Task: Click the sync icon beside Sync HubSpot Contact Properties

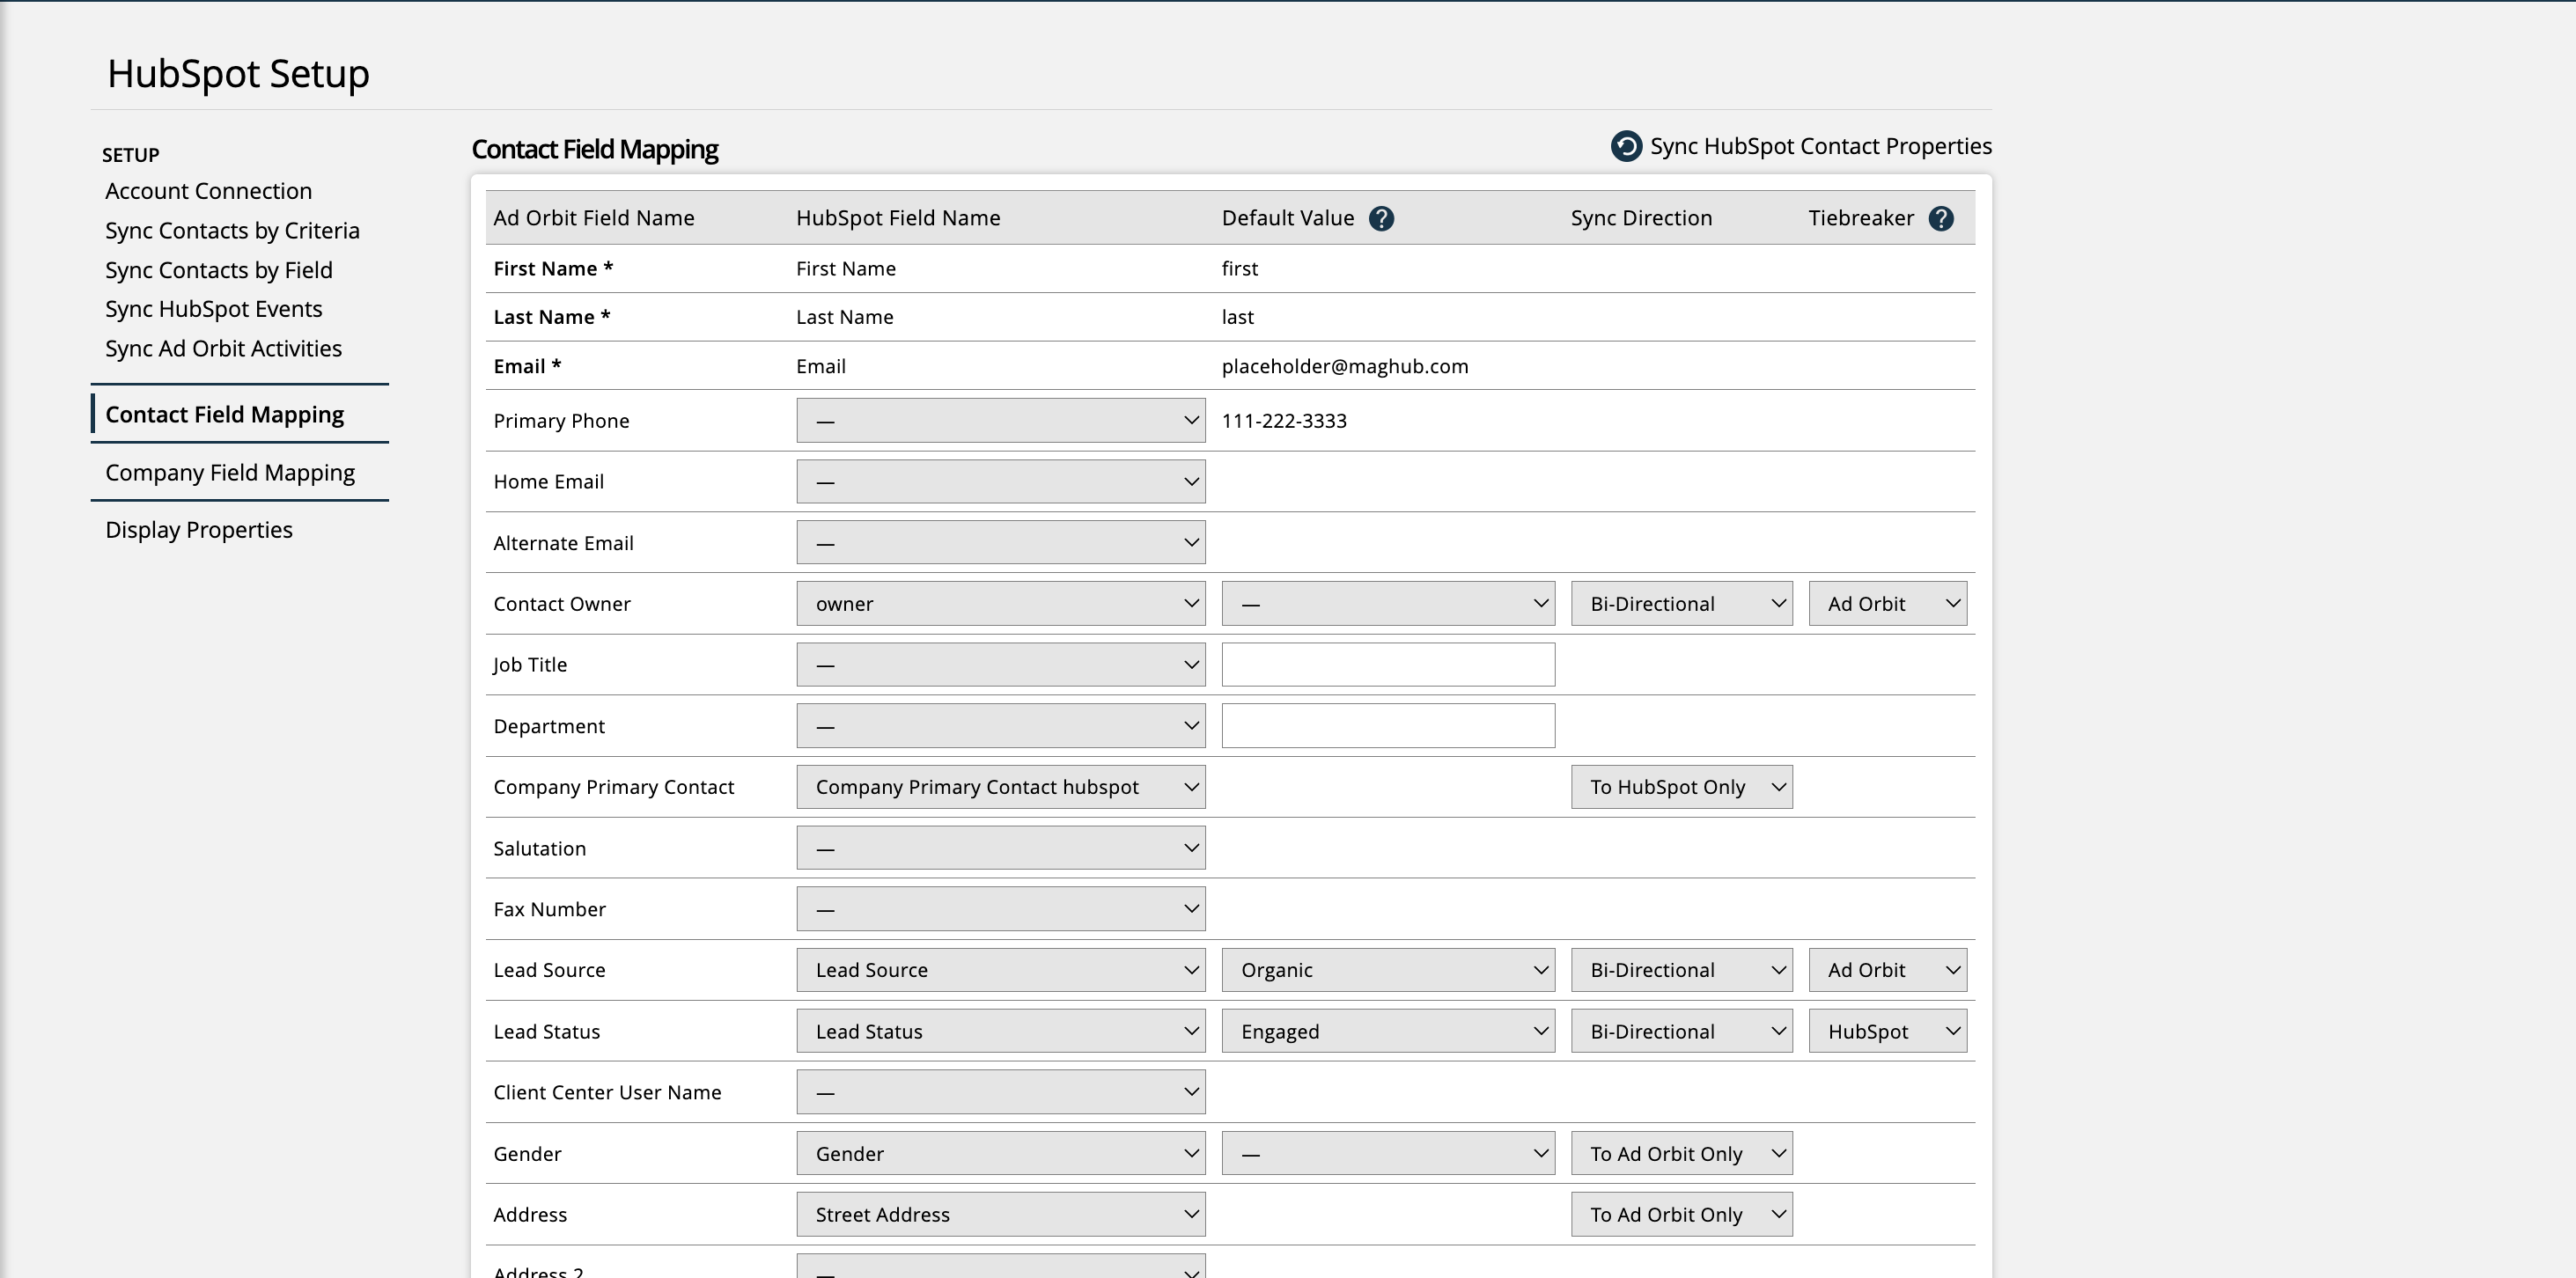Action: (x=1625, y=146)
